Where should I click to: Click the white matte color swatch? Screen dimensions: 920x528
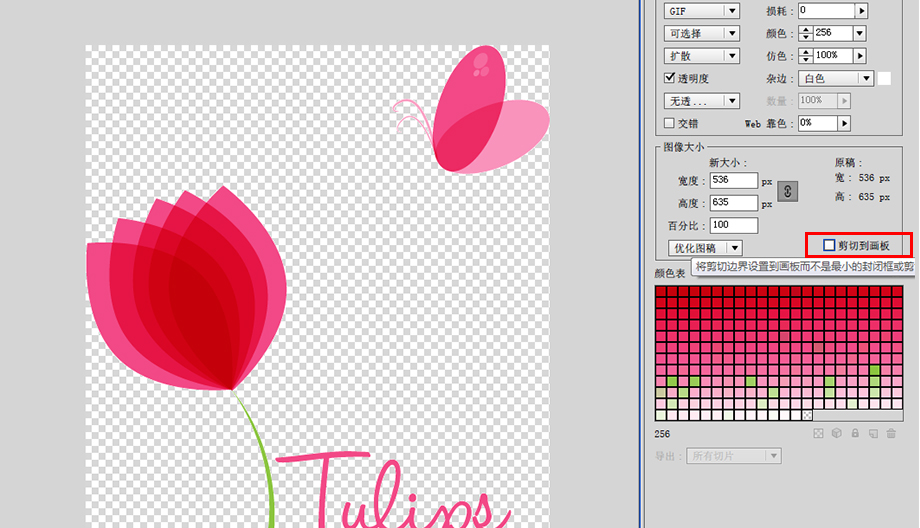pos(884,78)
